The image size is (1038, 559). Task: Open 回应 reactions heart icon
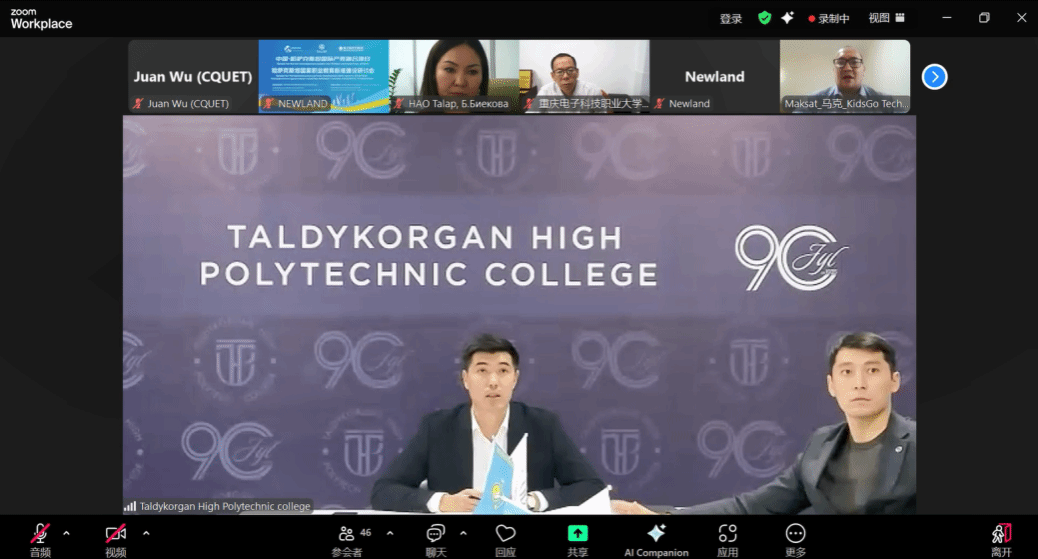pyautogui.click(x=505, y=534)
